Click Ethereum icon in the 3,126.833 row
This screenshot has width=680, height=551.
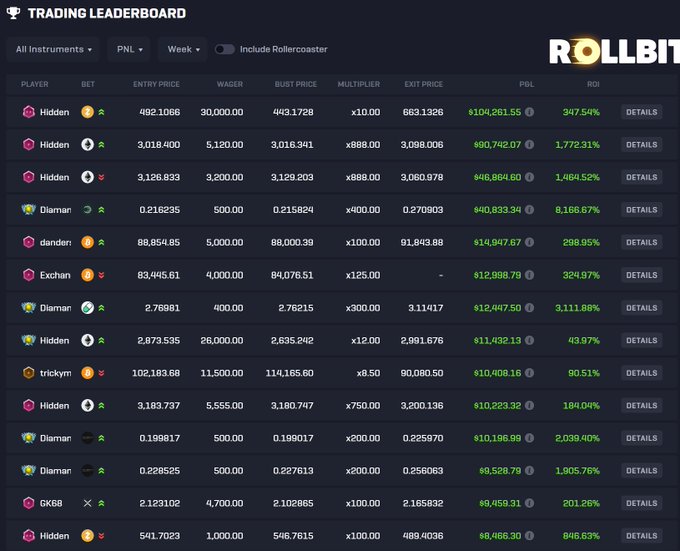[x=88, y=177]
